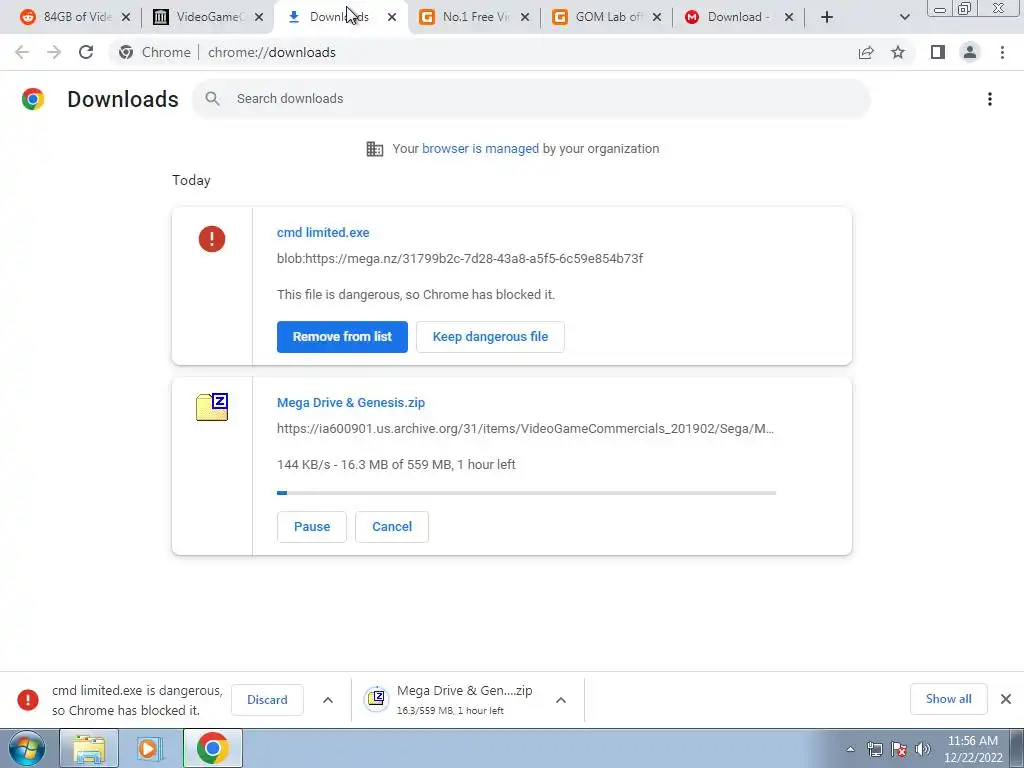Bookmark this tab with star icon
Screen dimensions: 1024x768
pos(898,52)
